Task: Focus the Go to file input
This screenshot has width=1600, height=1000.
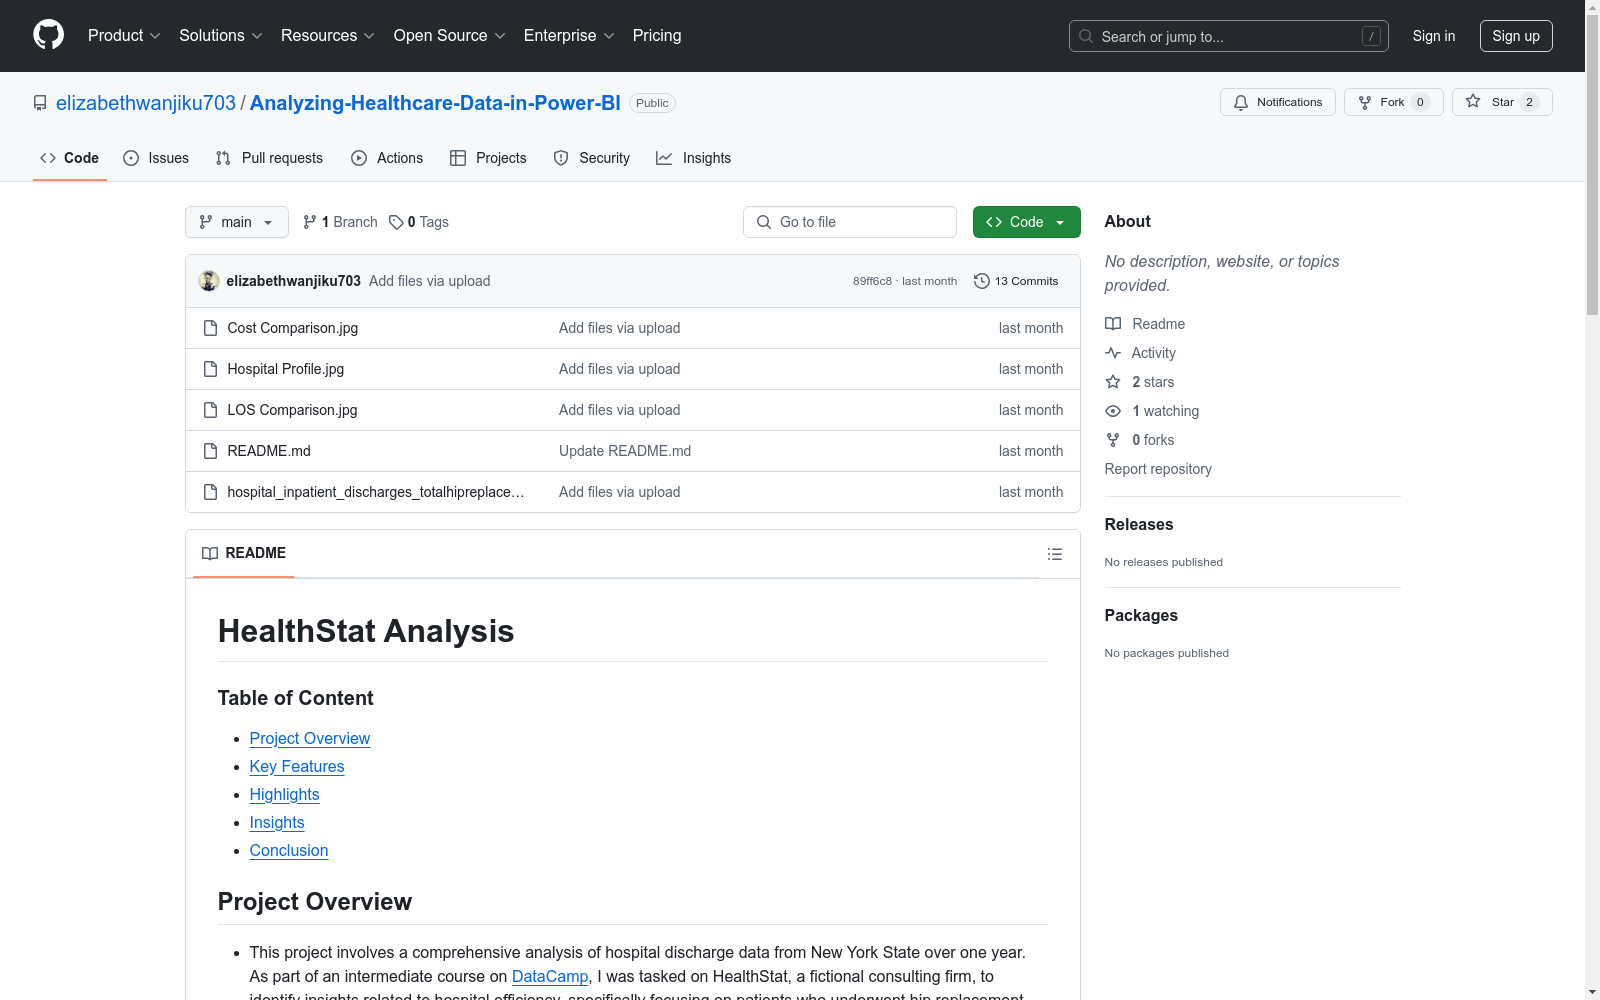Action: point(850,222)
